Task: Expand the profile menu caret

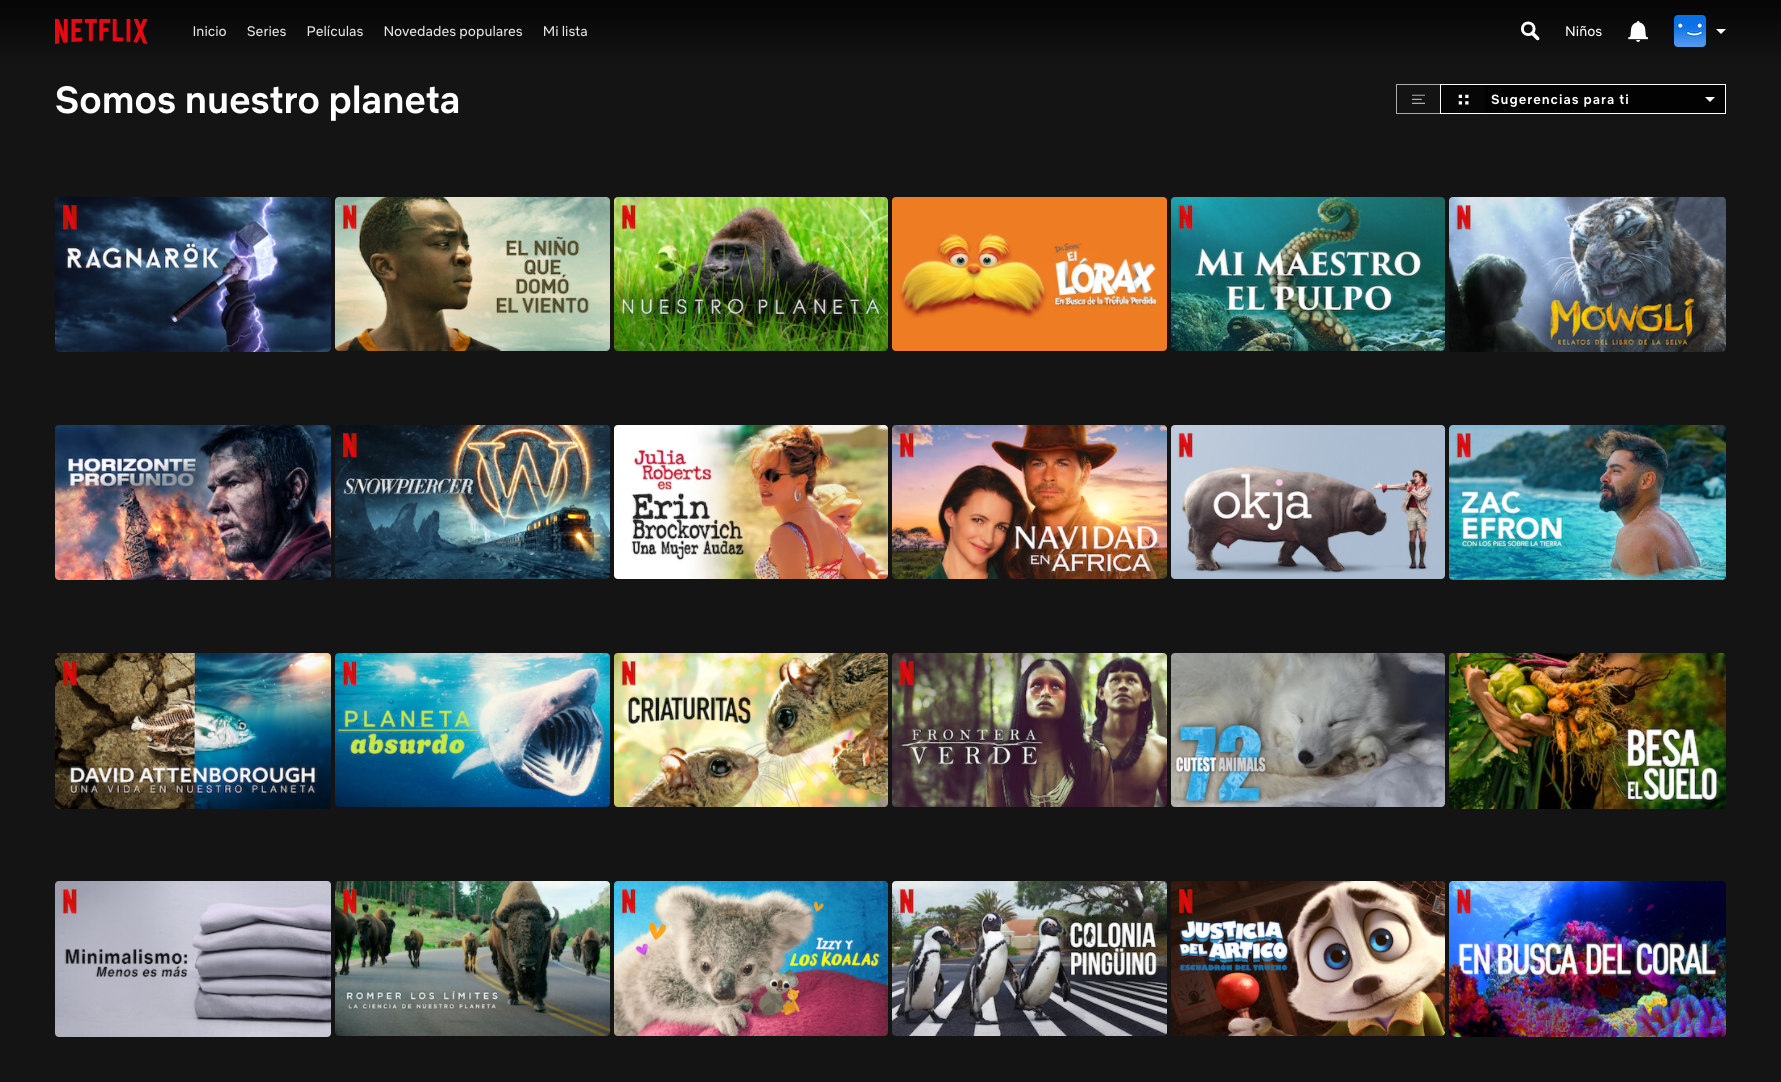Action: (x=1721, y=31)
